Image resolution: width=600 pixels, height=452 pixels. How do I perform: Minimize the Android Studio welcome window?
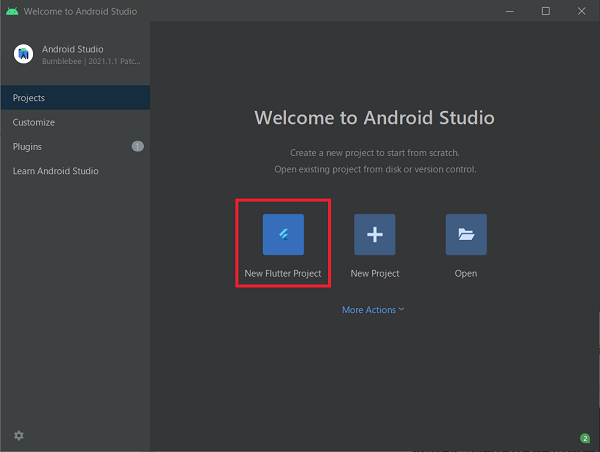point(510,11)
